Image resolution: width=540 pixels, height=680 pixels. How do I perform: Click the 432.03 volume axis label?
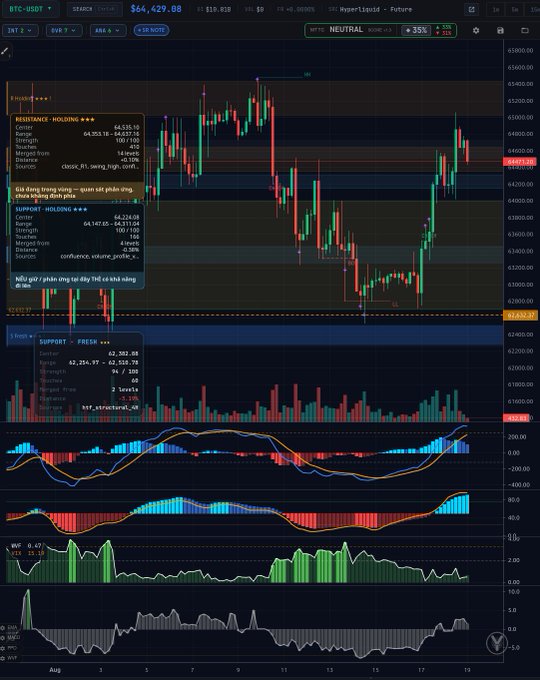(x=516, y=418)
